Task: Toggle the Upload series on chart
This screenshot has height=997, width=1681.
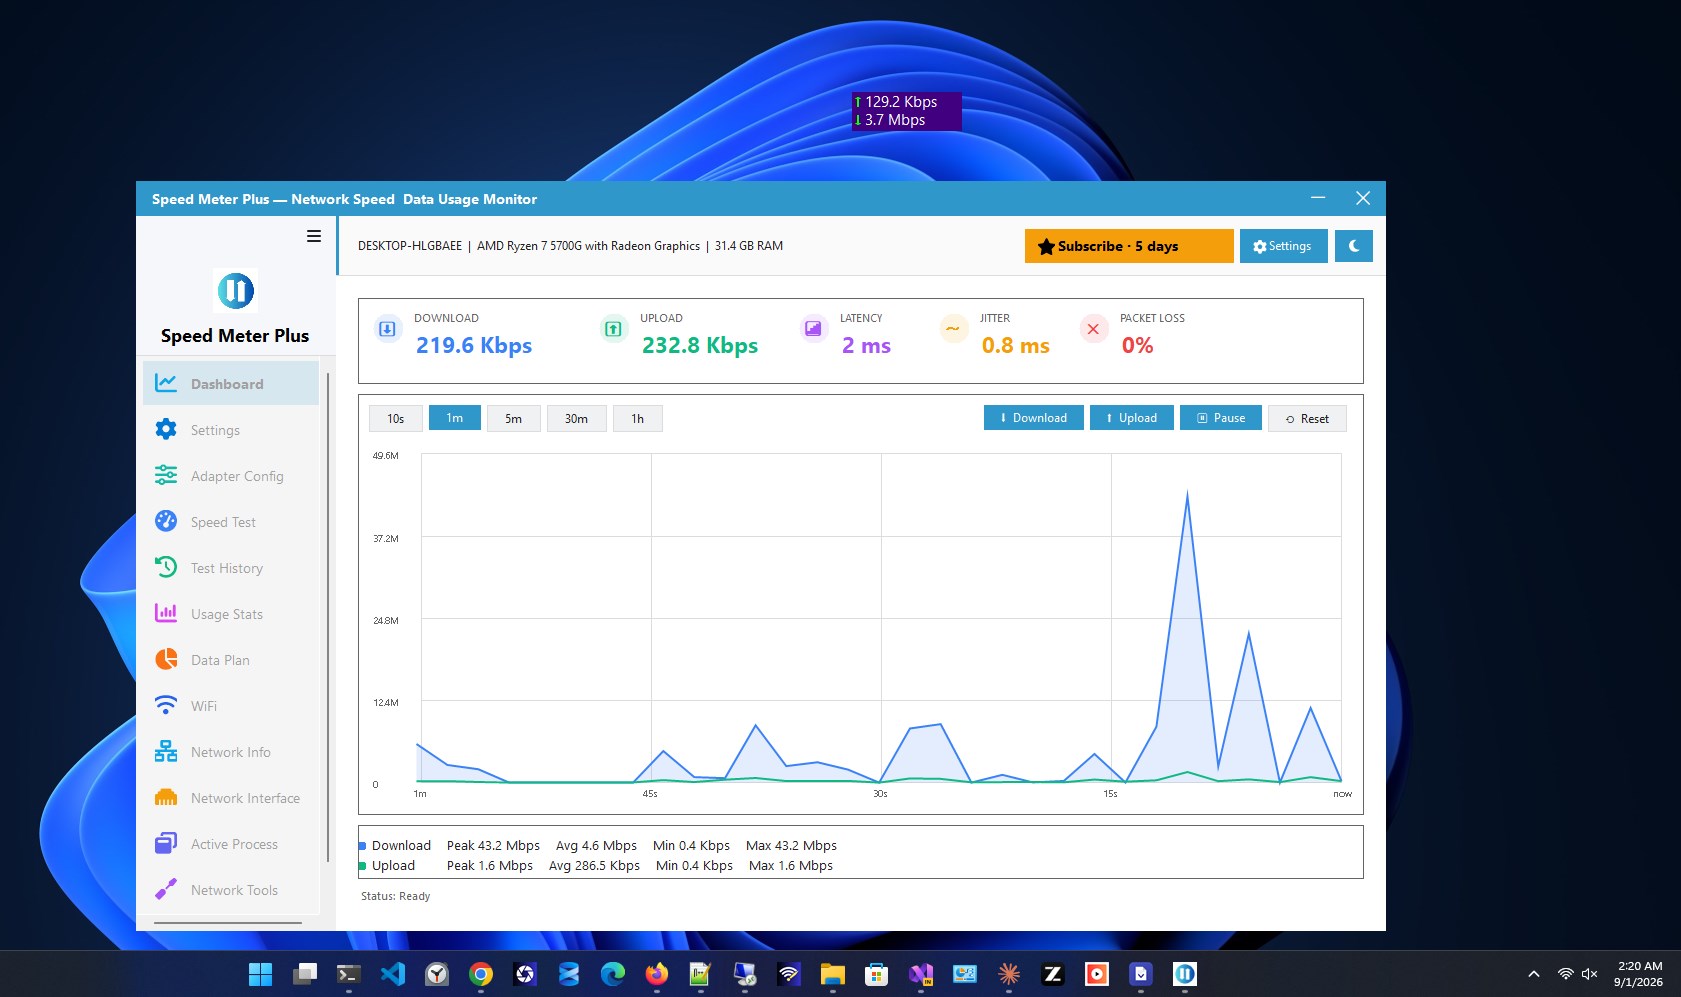Action: pyautogui.click(x=1132, y=418)
